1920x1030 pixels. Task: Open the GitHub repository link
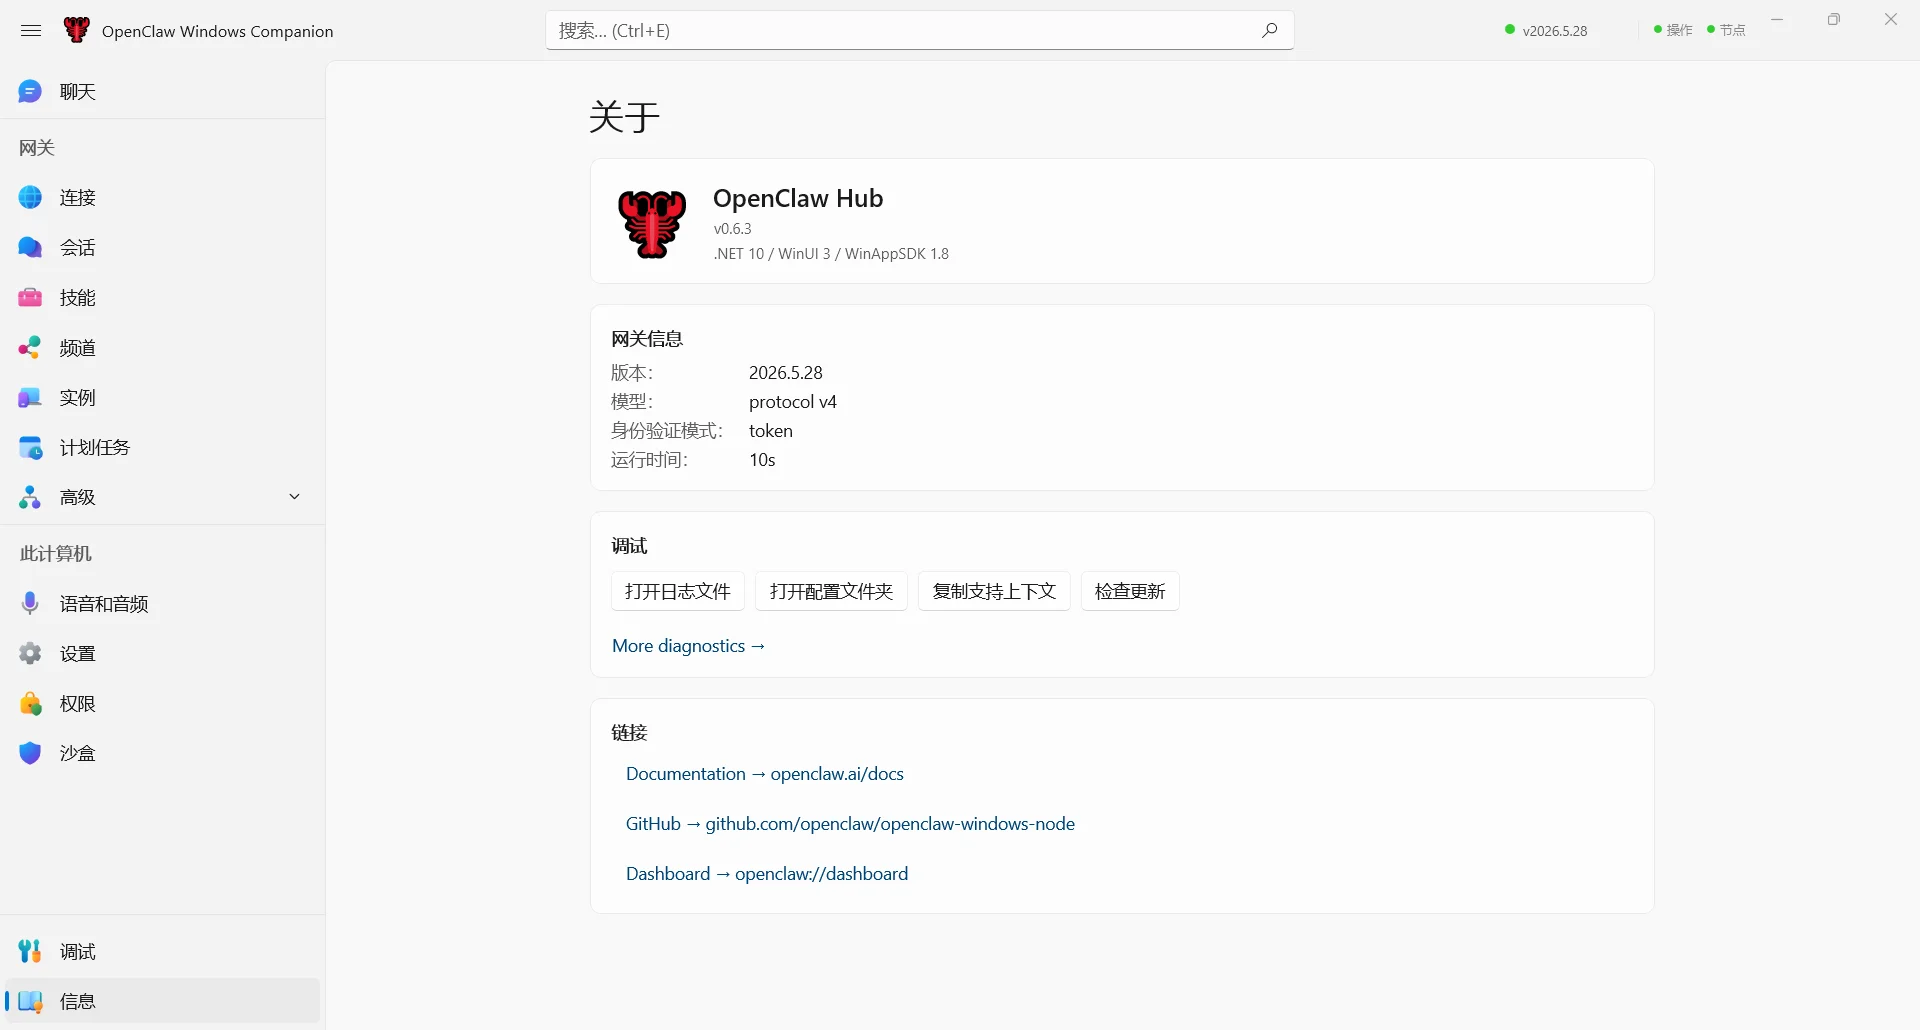click(850, 824)
